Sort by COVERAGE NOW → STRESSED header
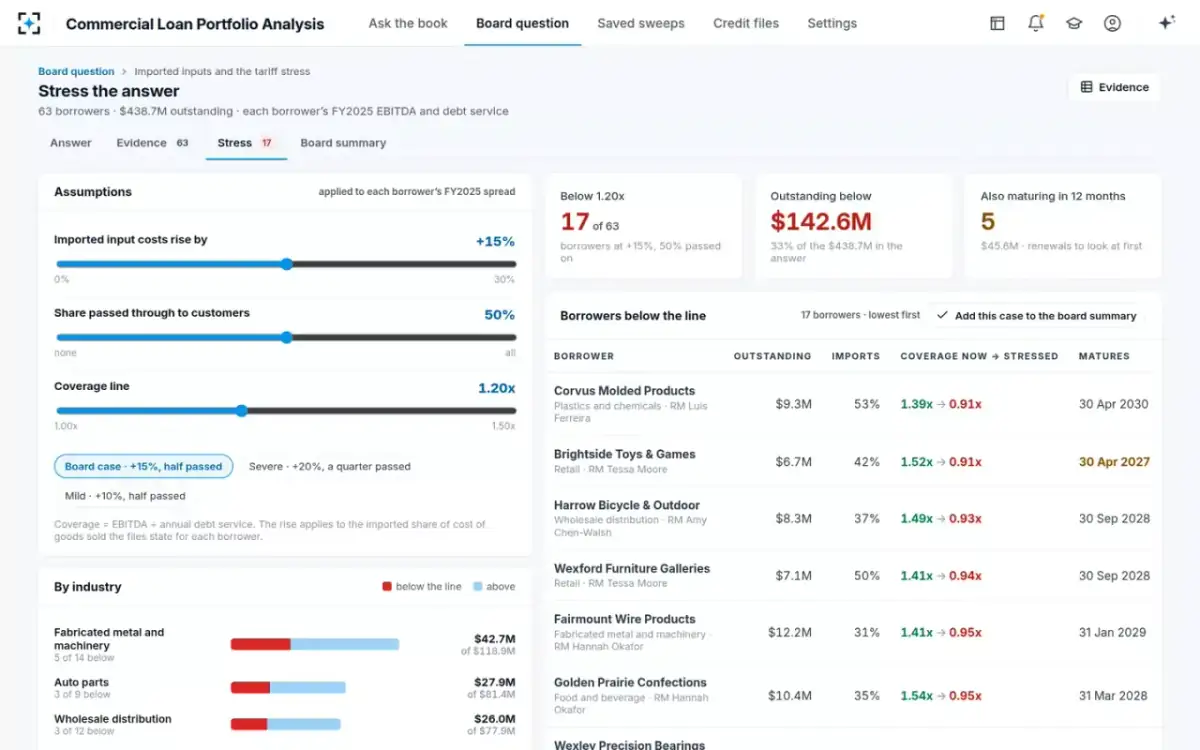Viewport: 1200px width, 750px height. click(x=979, y=356)
